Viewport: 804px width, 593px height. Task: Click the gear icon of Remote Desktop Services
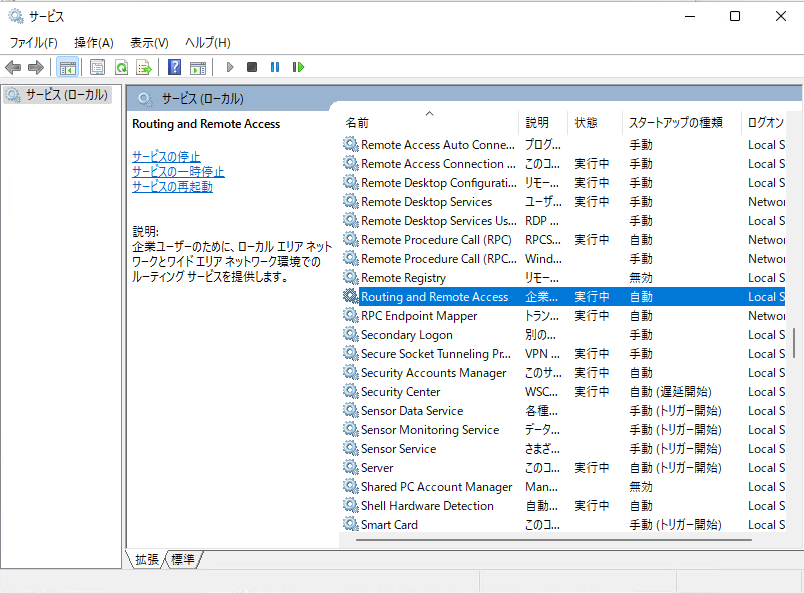click(351, 202)
